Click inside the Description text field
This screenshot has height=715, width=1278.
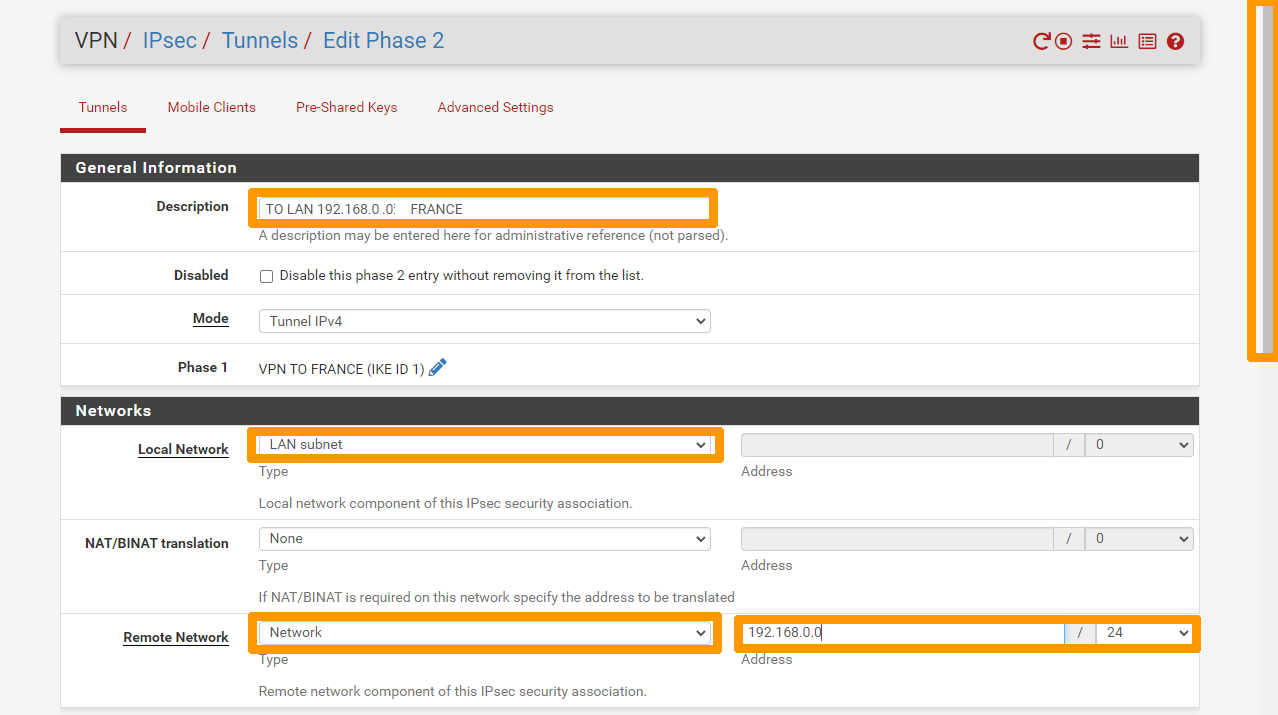[x=483, y=208]
